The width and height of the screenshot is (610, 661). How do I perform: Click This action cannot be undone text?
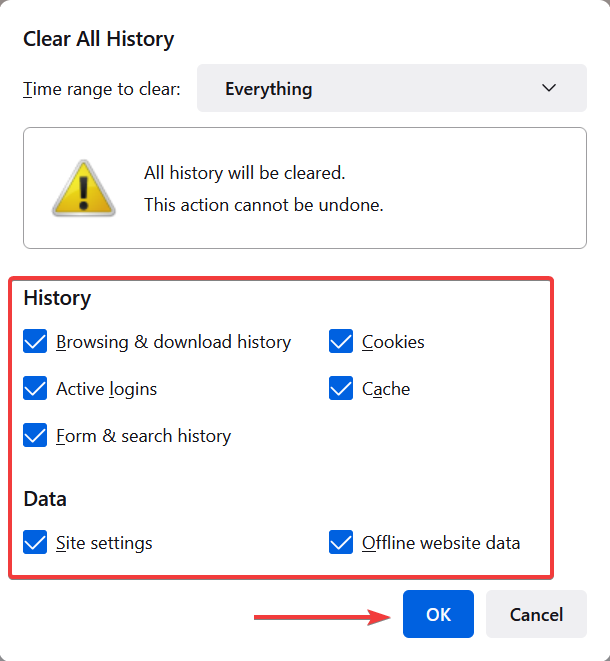point(263,205)
